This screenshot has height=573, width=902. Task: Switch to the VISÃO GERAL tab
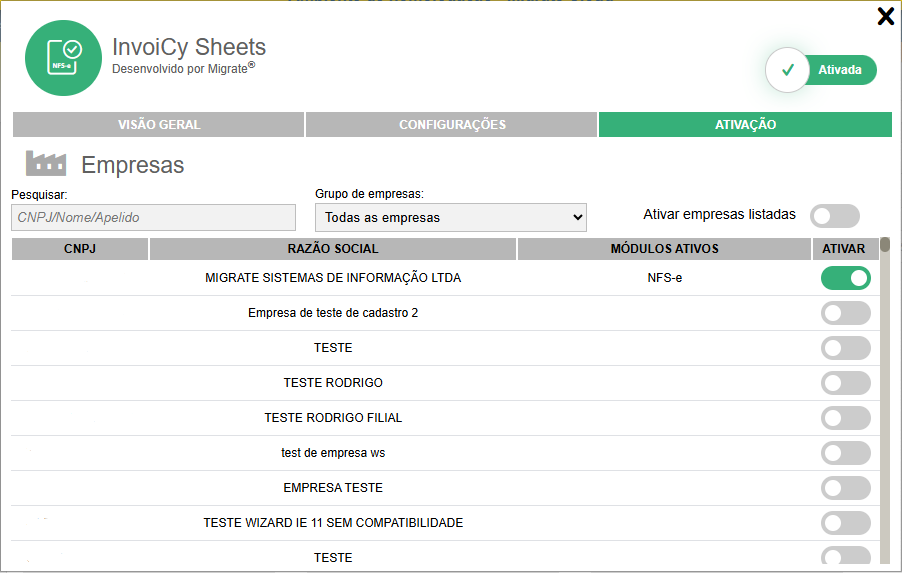[x=159, y=125]
